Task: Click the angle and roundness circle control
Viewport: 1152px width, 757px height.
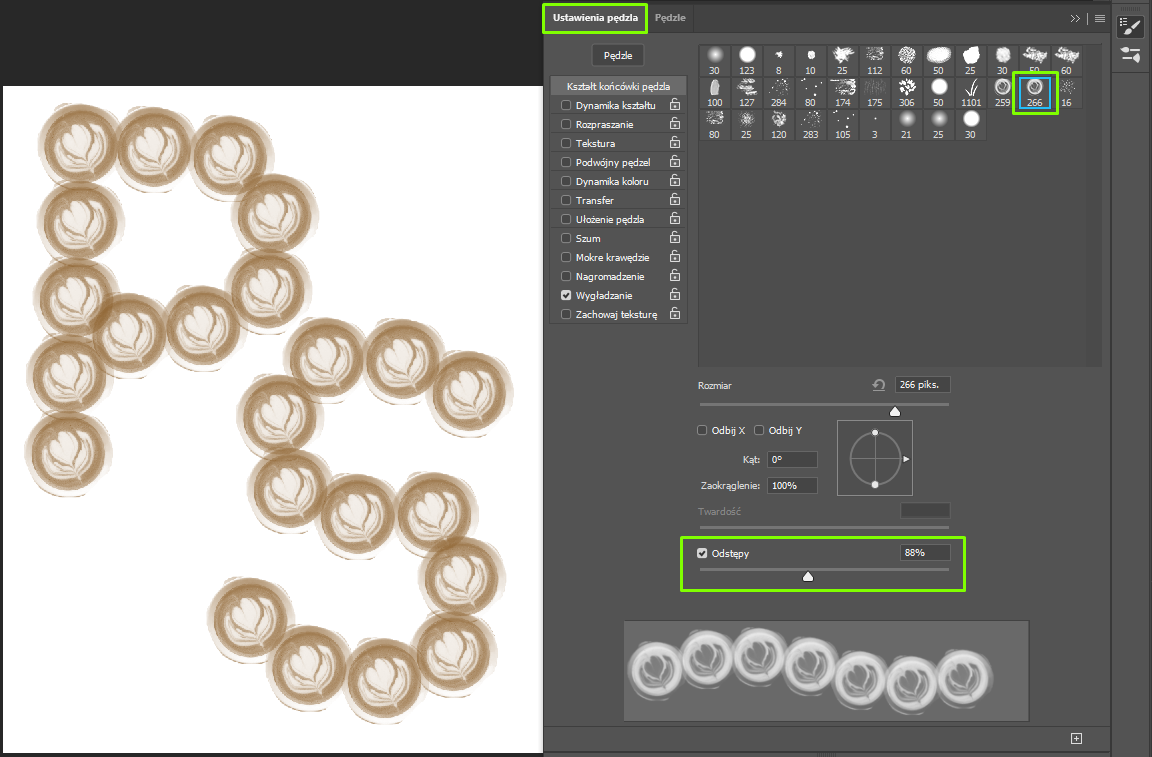Action: [x=875, y=459]
